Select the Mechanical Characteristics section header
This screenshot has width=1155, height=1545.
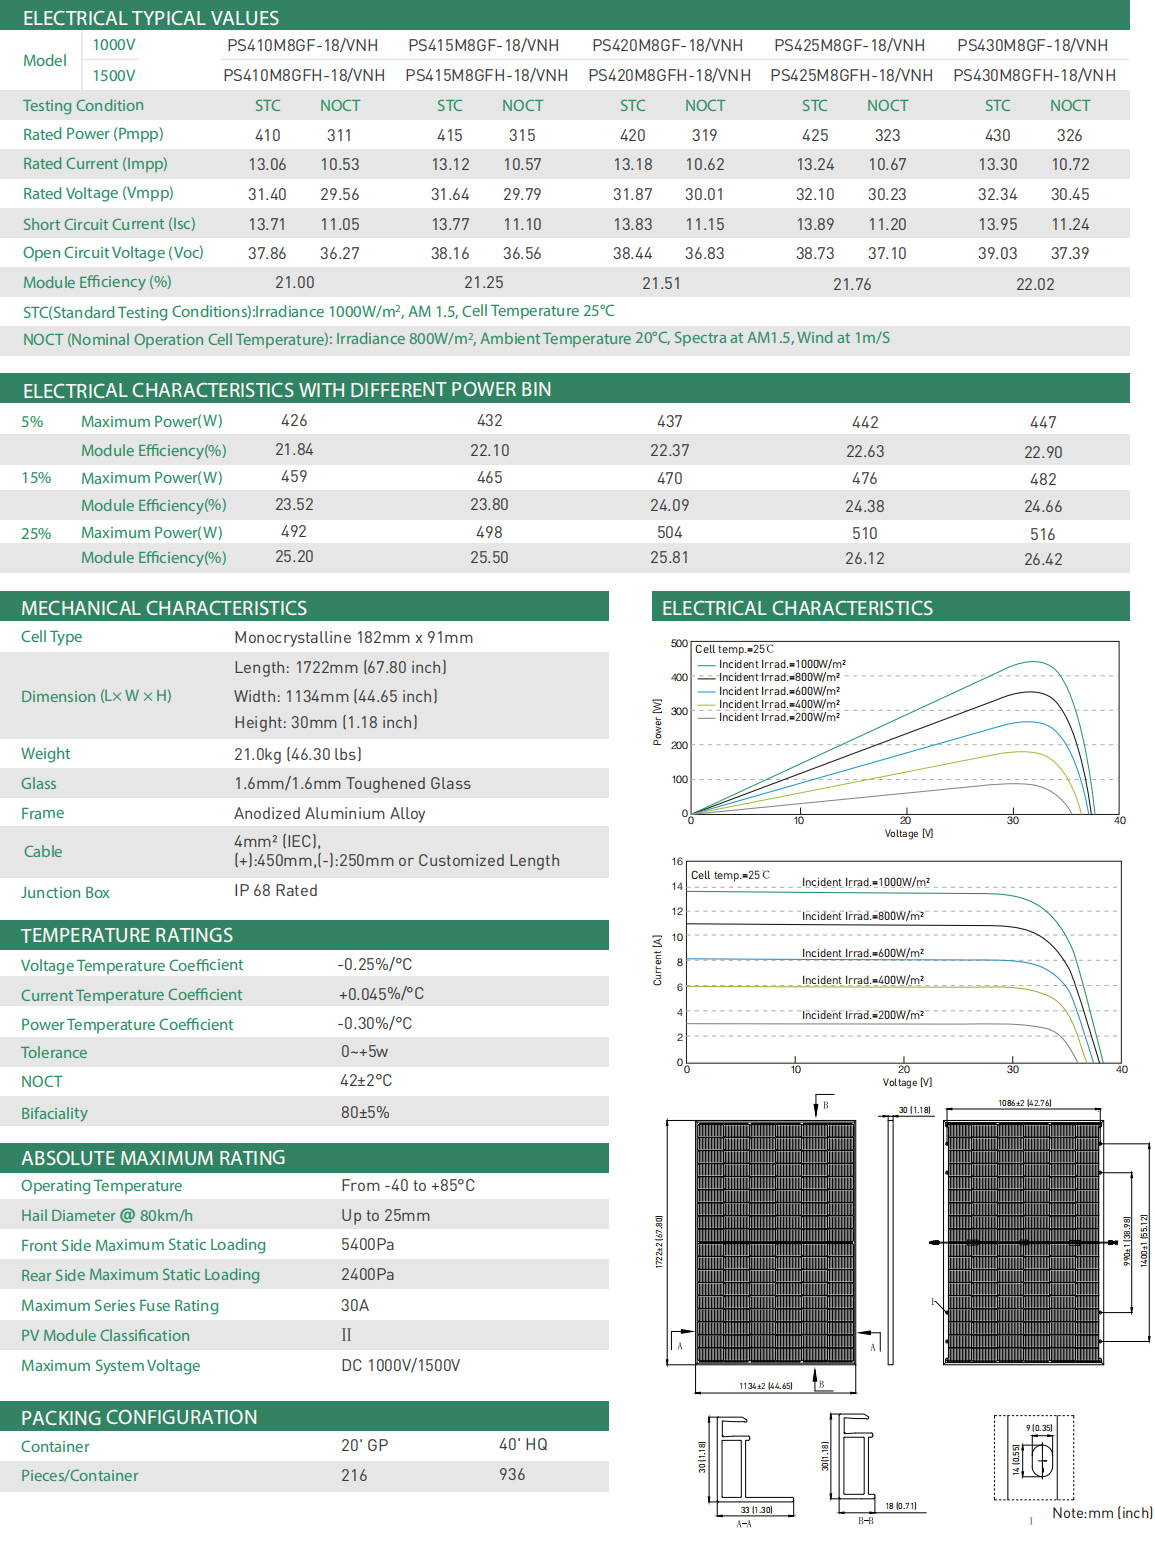pos(164,608)
